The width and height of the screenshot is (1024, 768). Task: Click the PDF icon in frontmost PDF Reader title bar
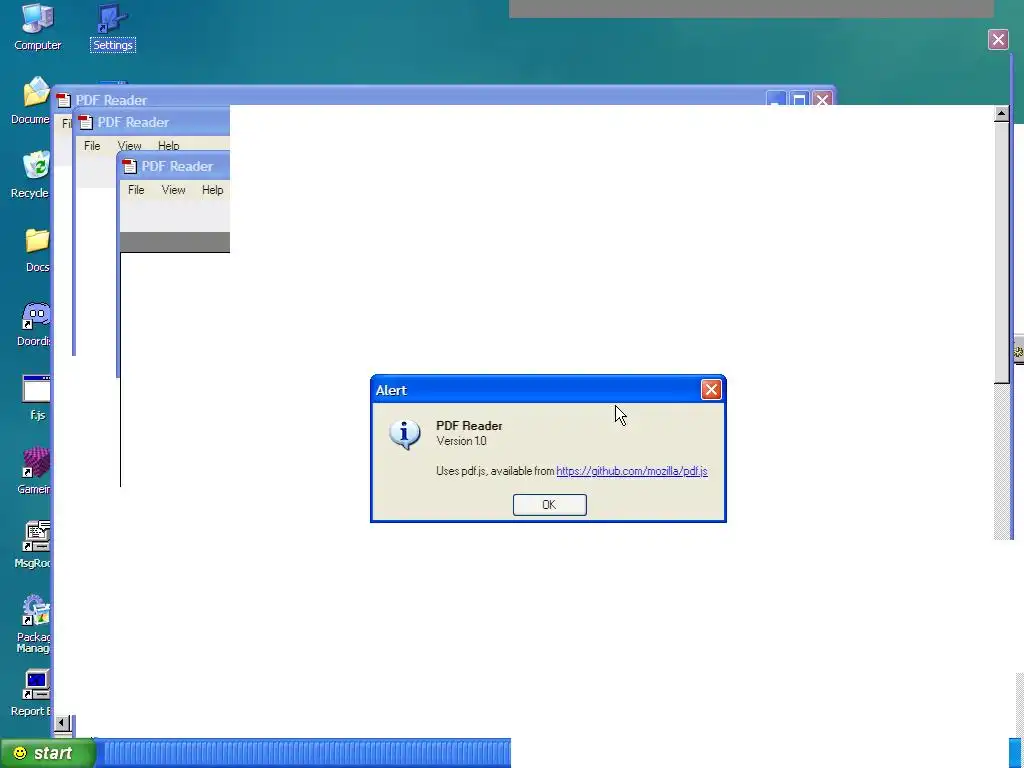pos(129,166)
